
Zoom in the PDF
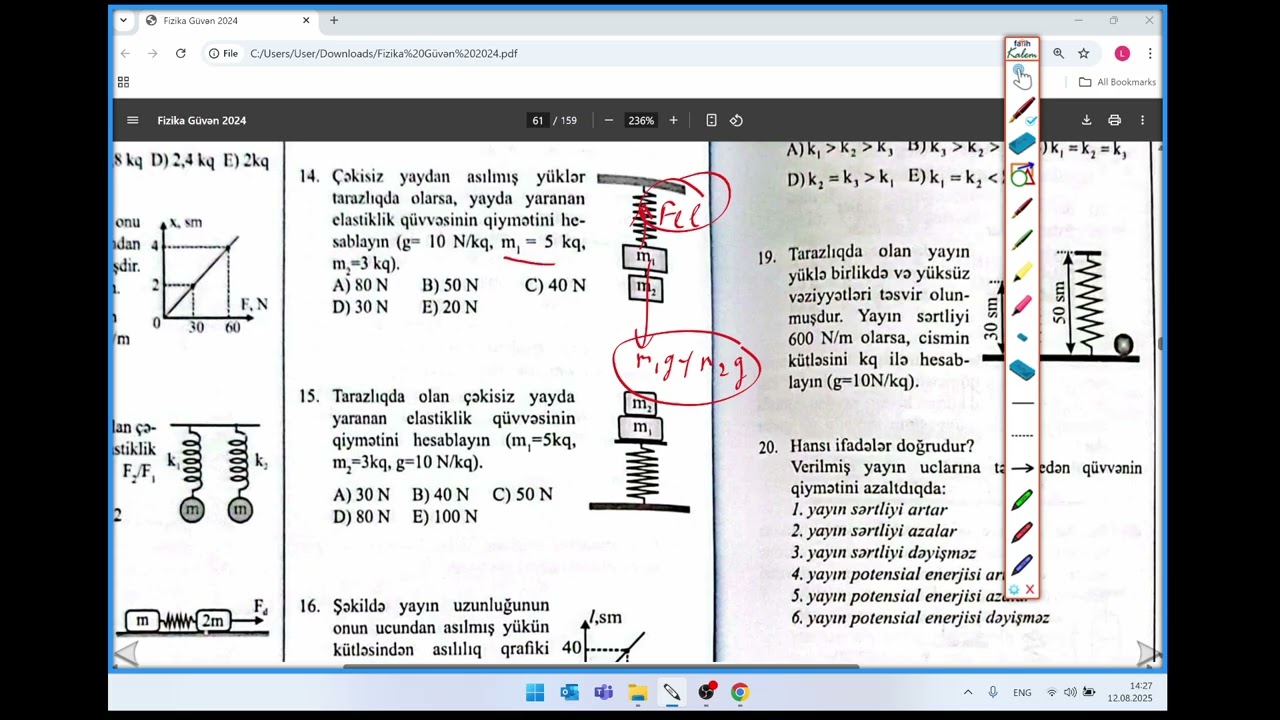click(x=673, y=120)
